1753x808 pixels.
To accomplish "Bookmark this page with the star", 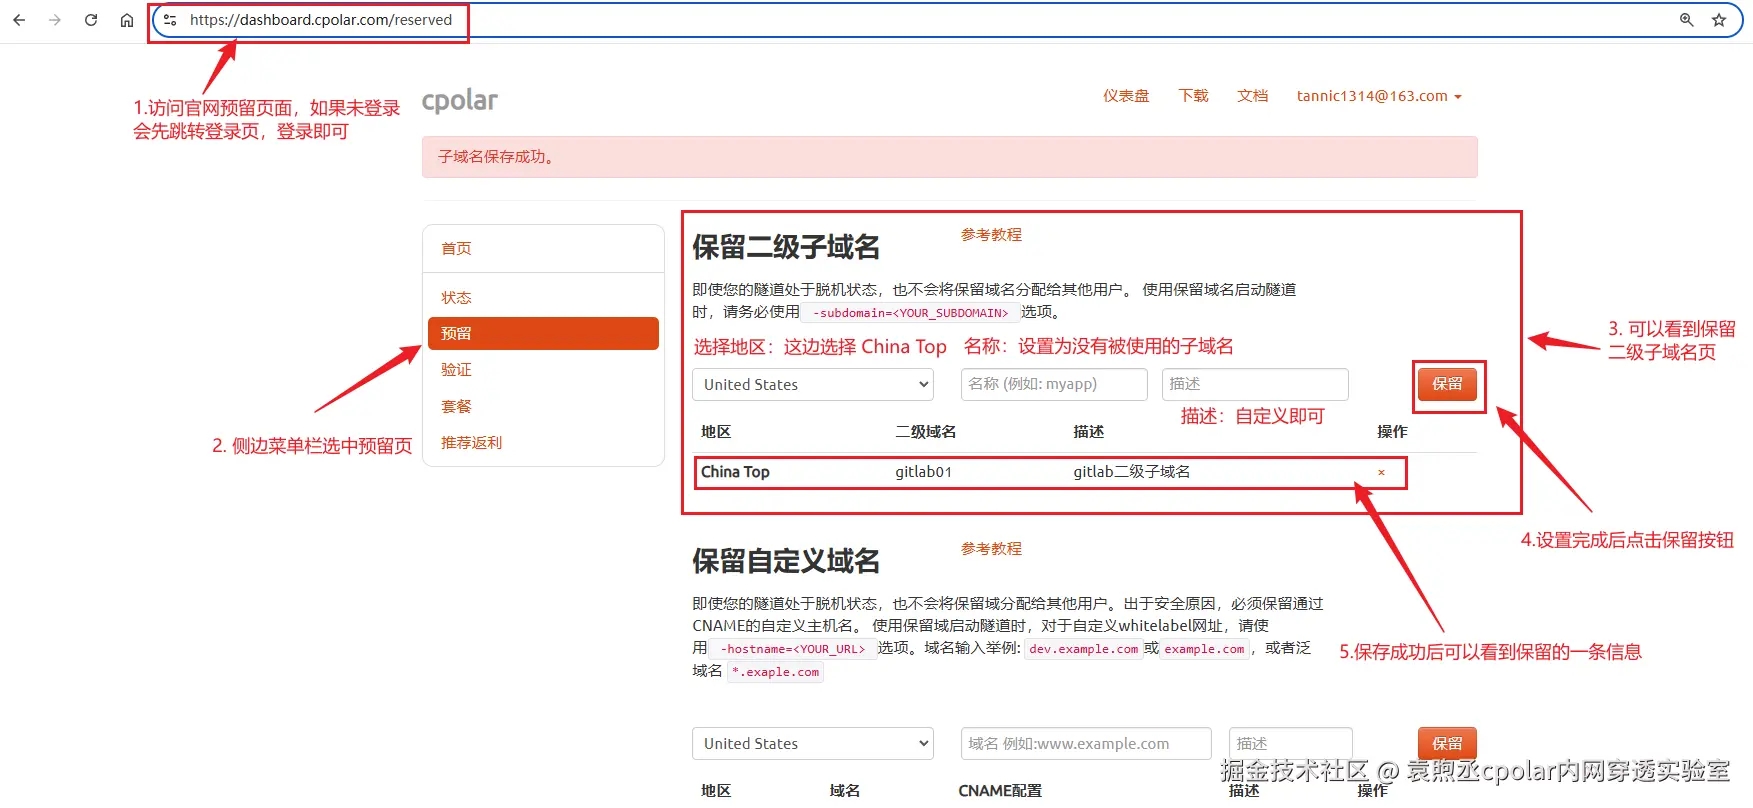I will pyautogui.click(x=1719, y=20).
